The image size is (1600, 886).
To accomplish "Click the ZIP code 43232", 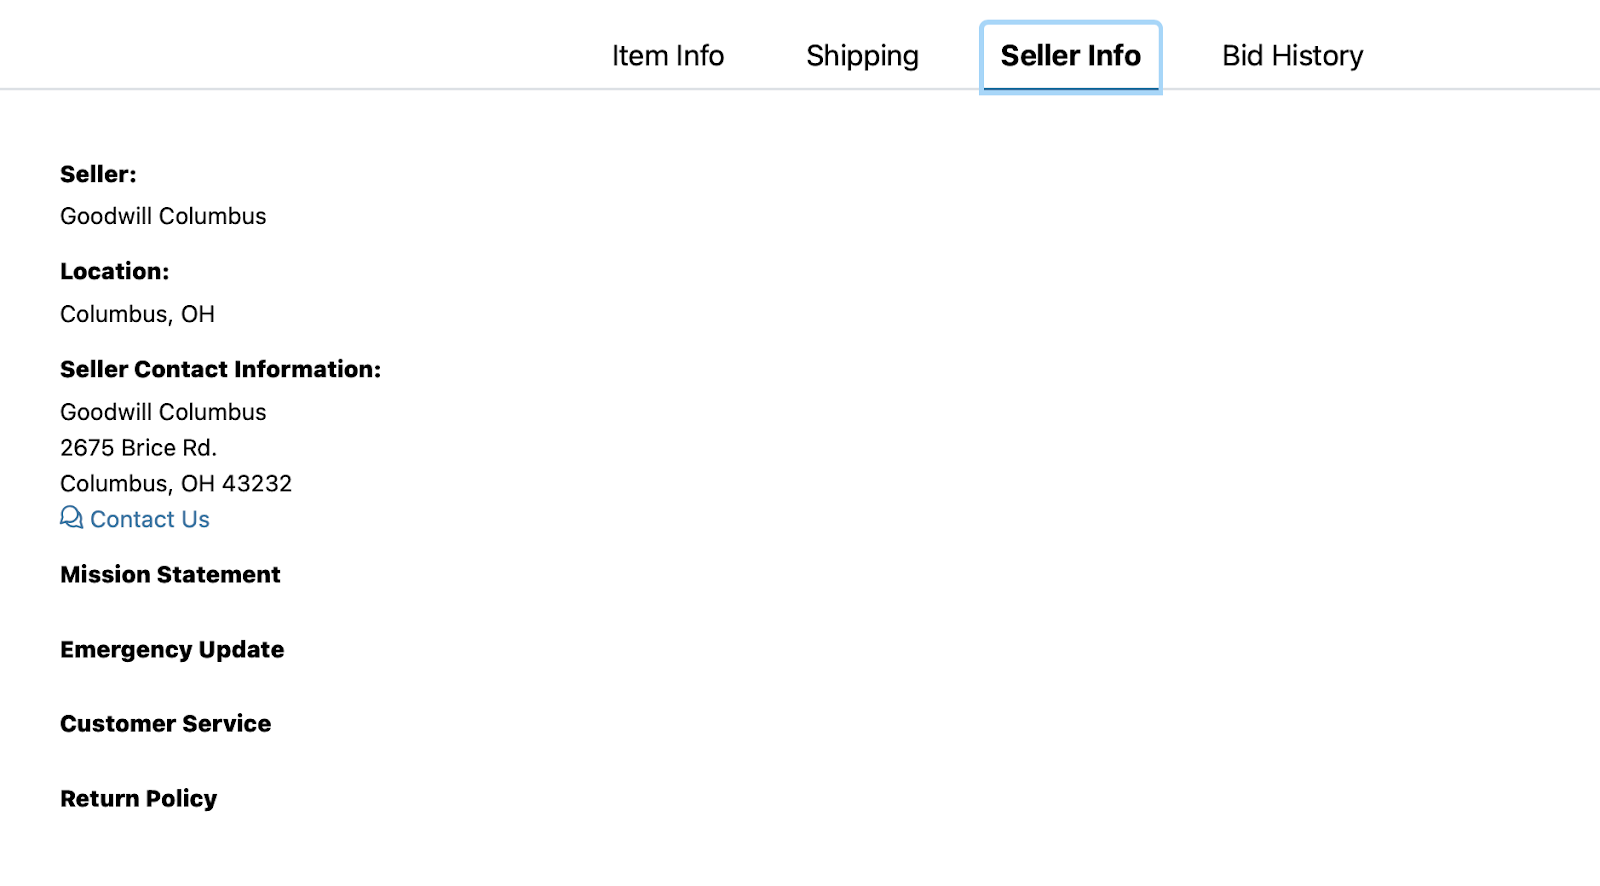I will (257, 484).
